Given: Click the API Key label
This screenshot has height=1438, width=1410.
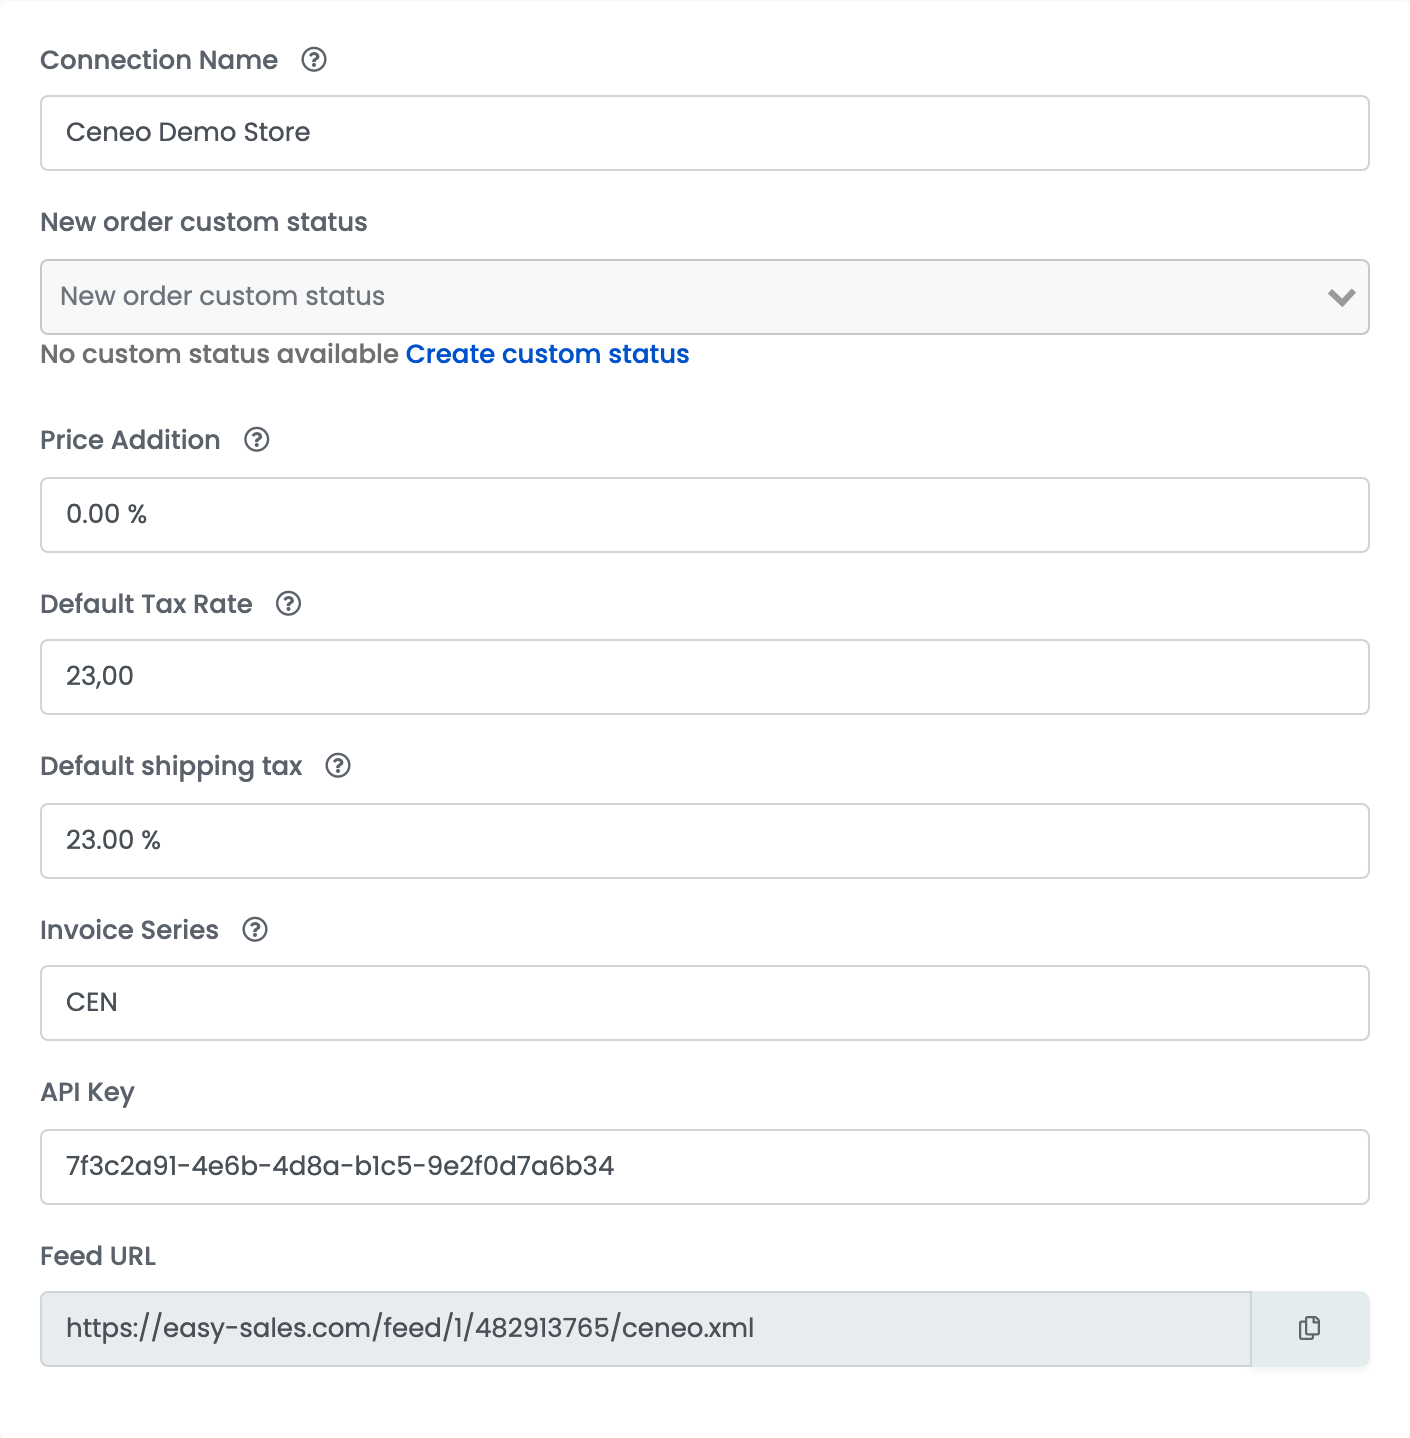Looking at the screenshot, I should coord(87,1092).
